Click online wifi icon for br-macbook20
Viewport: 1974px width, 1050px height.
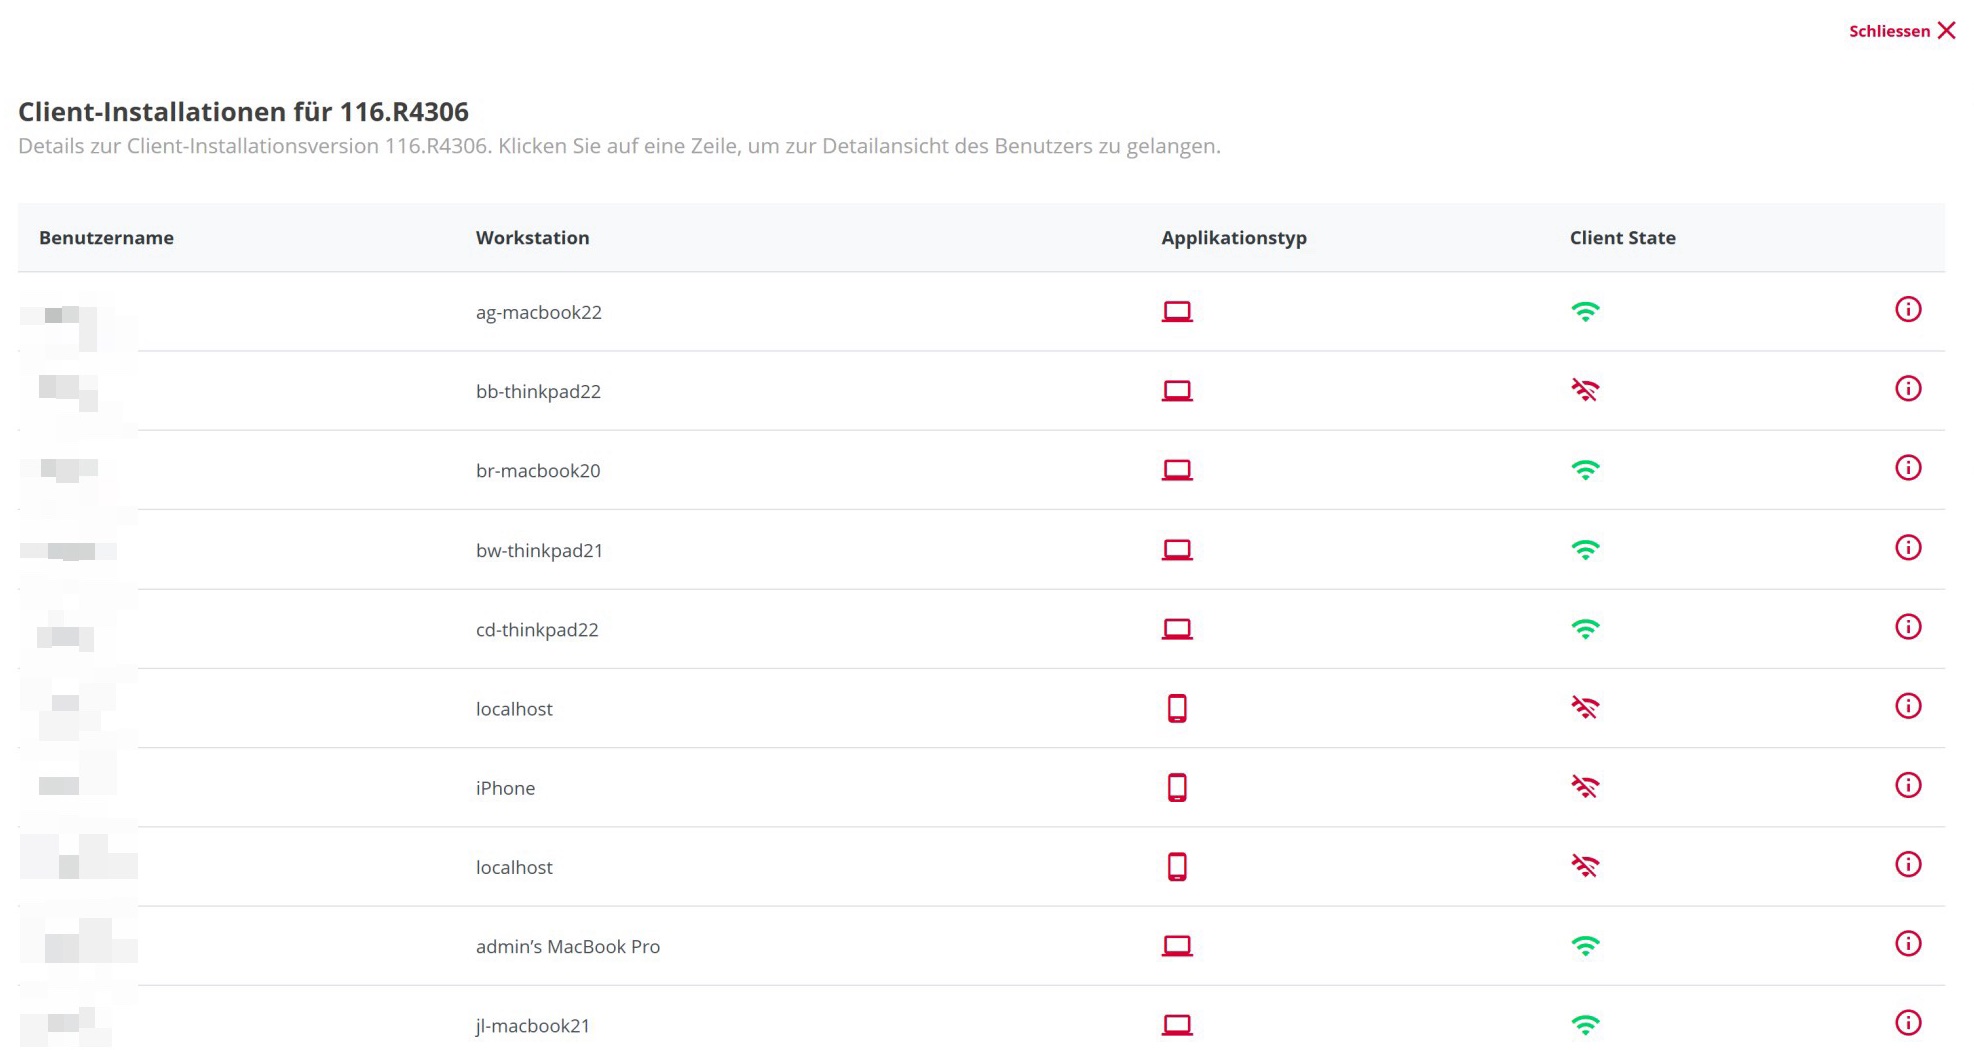(x=1585, y=470)
